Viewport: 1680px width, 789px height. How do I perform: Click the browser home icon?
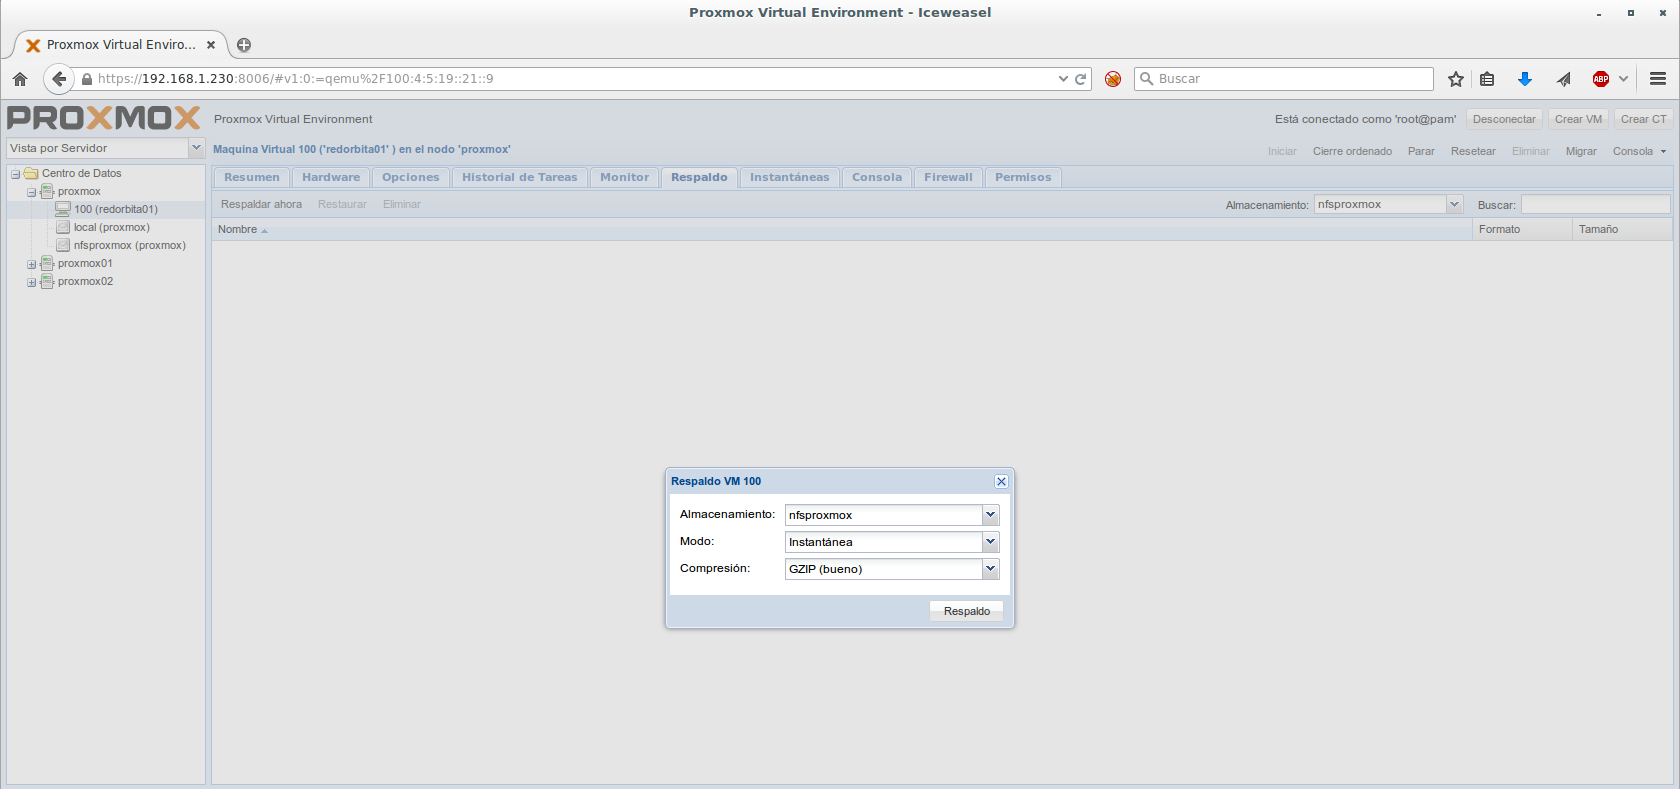[x=20, y=79]
